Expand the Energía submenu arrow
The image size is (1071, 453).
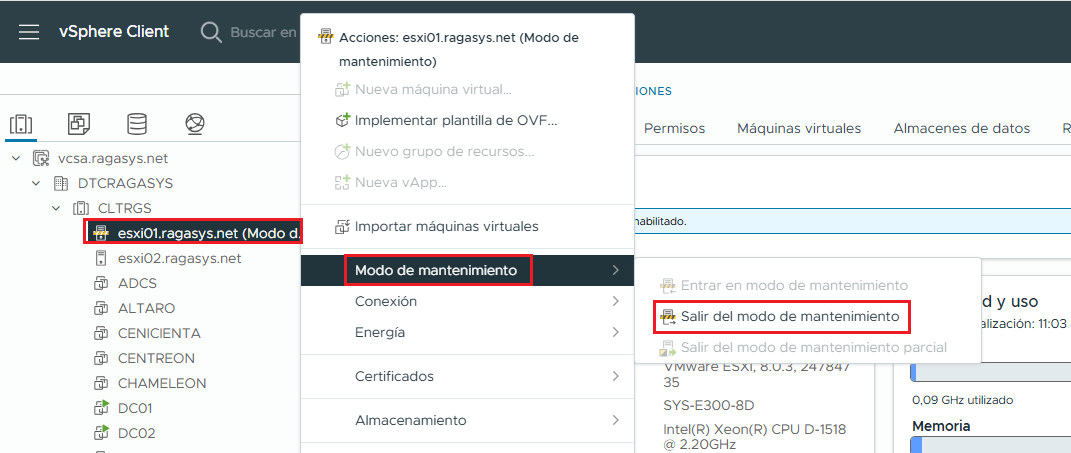(x=615, y=333)
